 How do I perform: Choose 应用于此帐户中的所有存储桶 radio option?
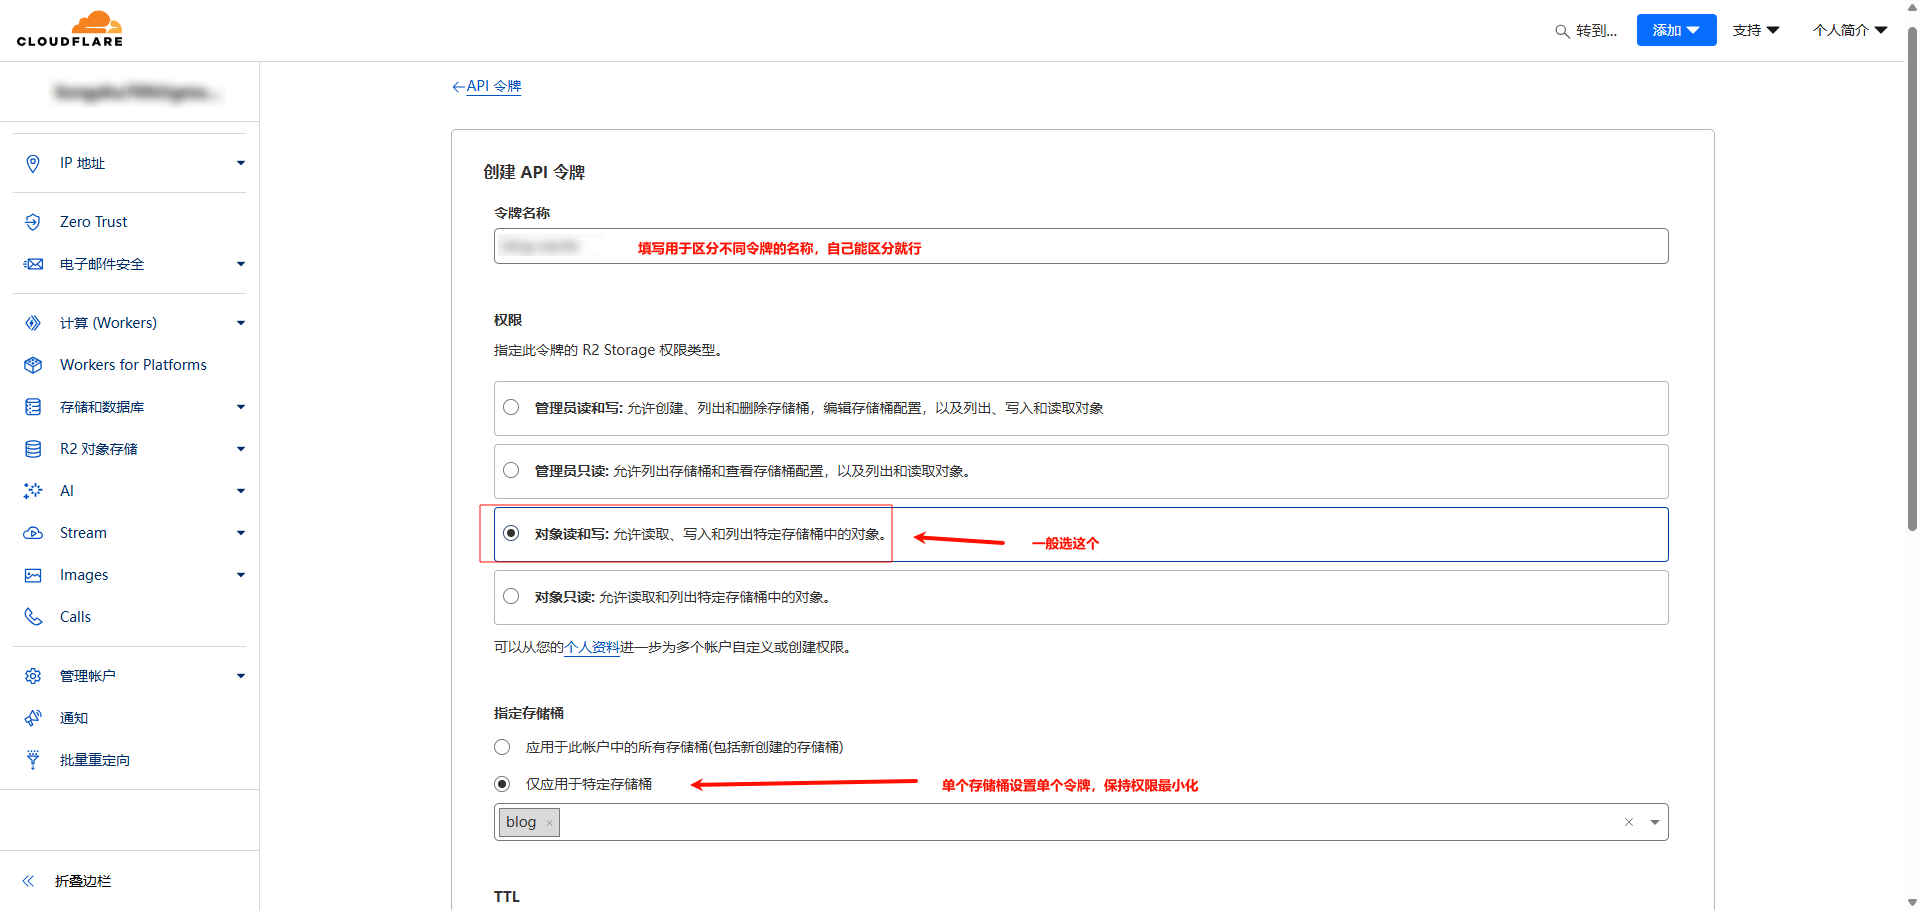coord(502,747)
